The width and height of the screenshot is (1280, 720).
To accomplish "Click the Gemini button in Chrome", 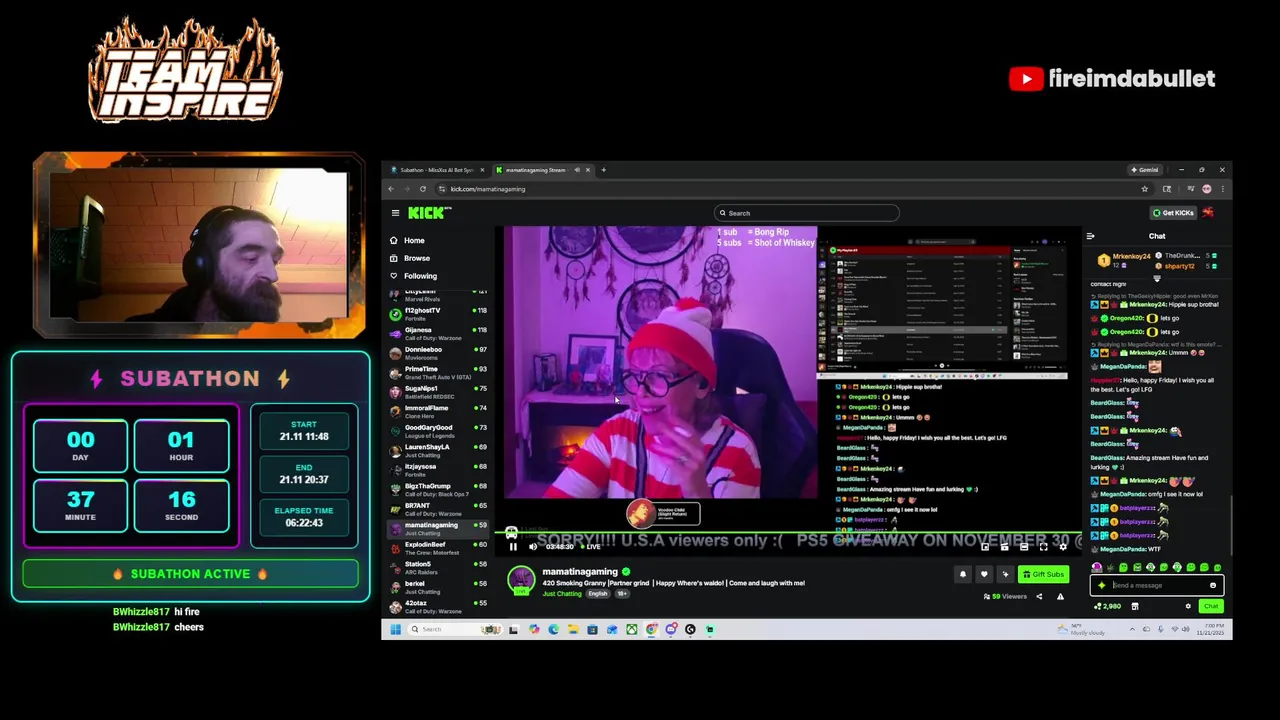I will (1146, 170).
